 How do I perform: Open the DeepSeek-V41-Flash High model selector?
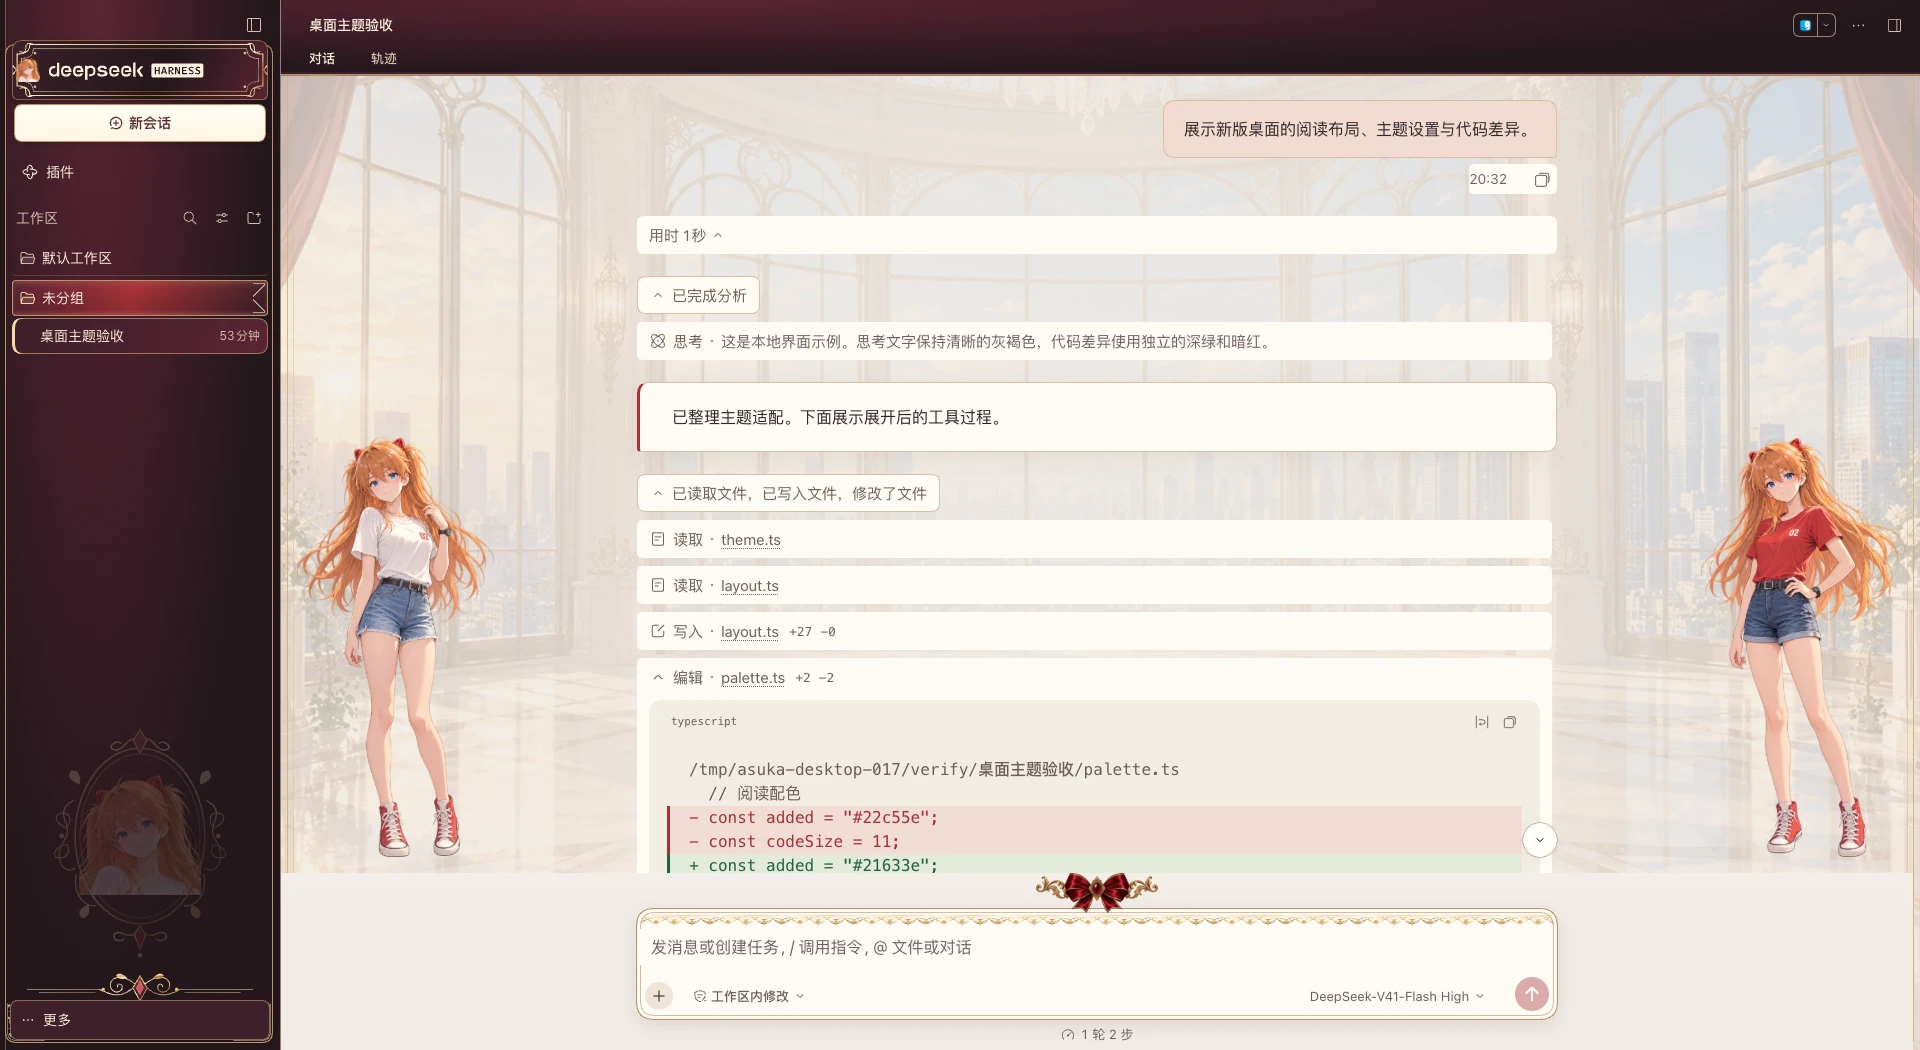pos(1397,996)
